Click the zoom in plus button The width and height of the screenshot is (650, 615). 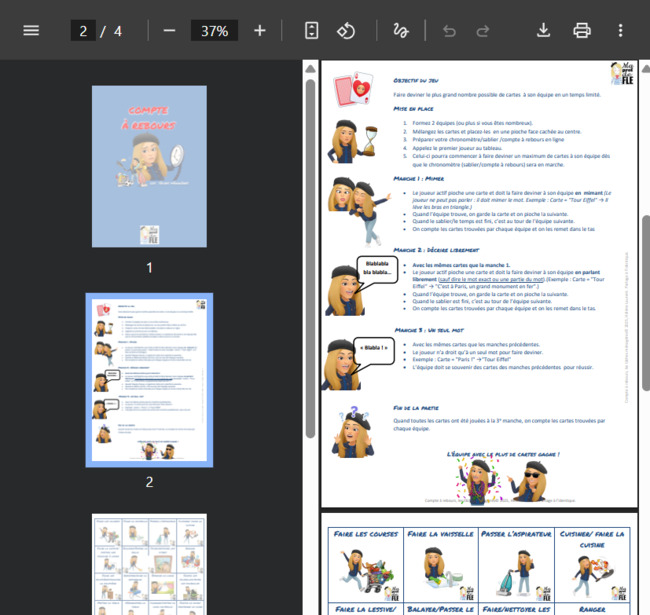tap(260, 30)
